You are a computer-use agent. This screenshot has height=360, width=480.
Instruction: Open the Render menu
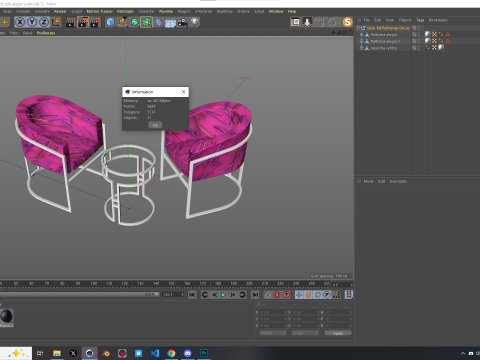point(60,11)
